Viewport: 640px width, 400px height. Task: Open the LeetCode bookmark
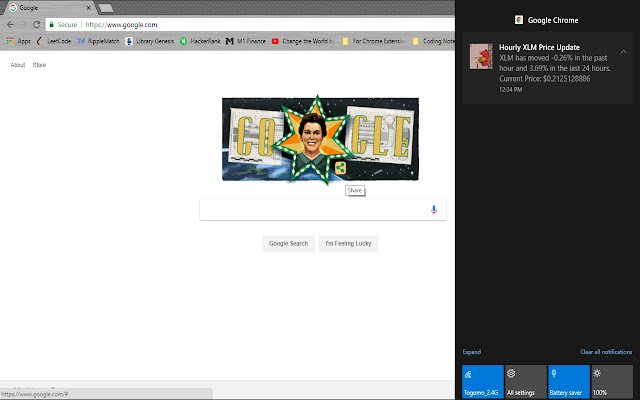point(54,41)
